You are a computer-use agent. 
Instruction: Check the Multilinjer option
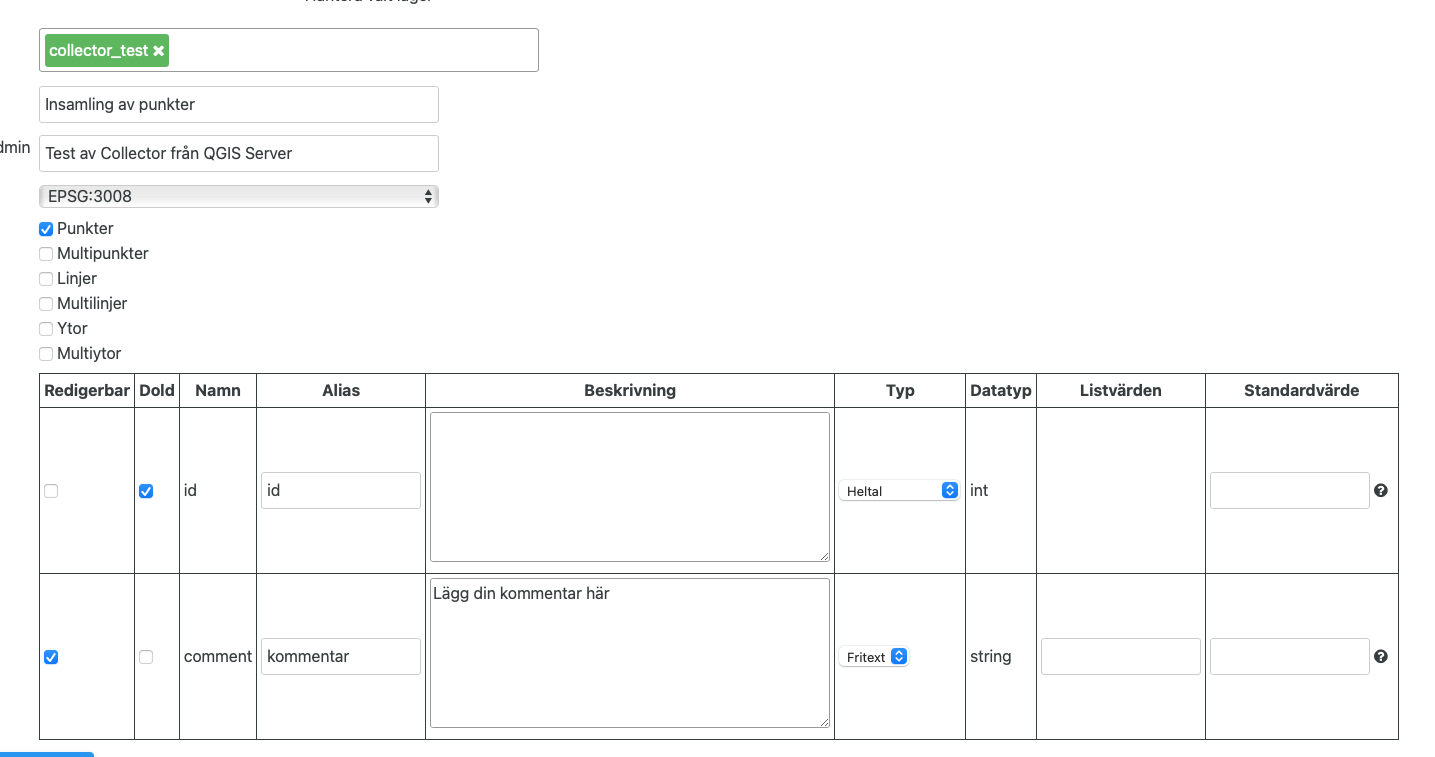pos(46,304)
